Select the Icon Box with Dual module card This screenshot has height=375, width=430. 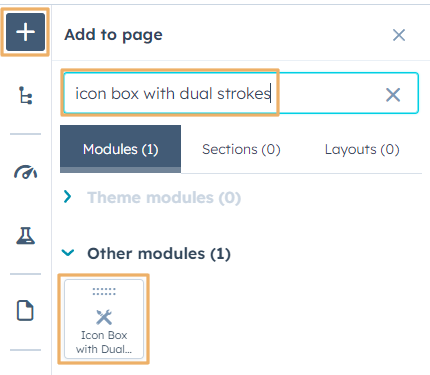pyautogui.click(x=104, y=319)
